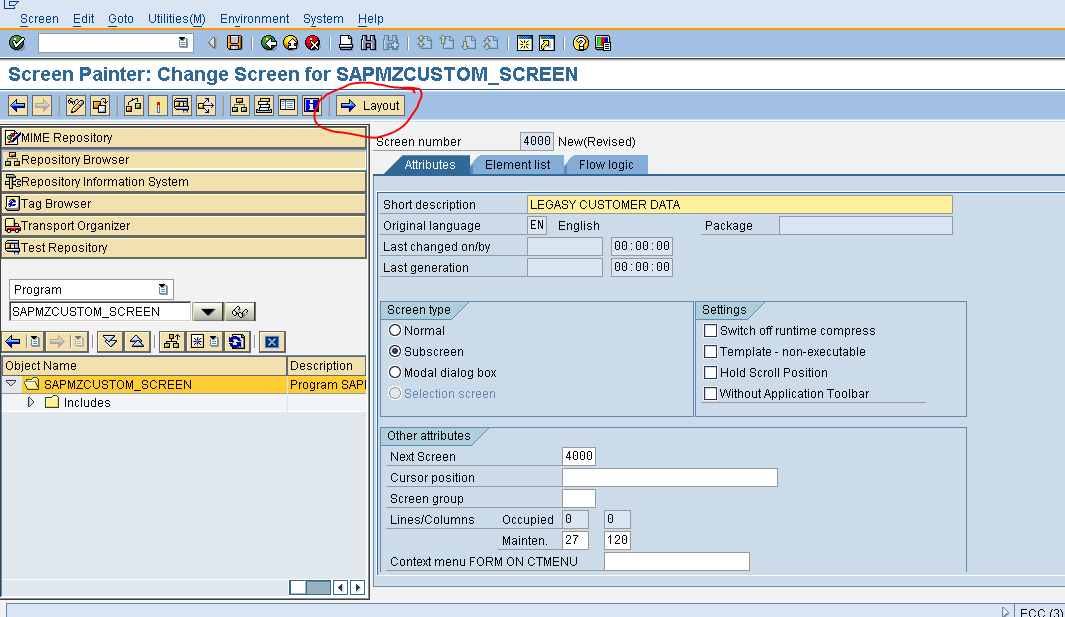Open the Program object type dropdown
This screenshot has width=1065, height=617.
point(163,288)
